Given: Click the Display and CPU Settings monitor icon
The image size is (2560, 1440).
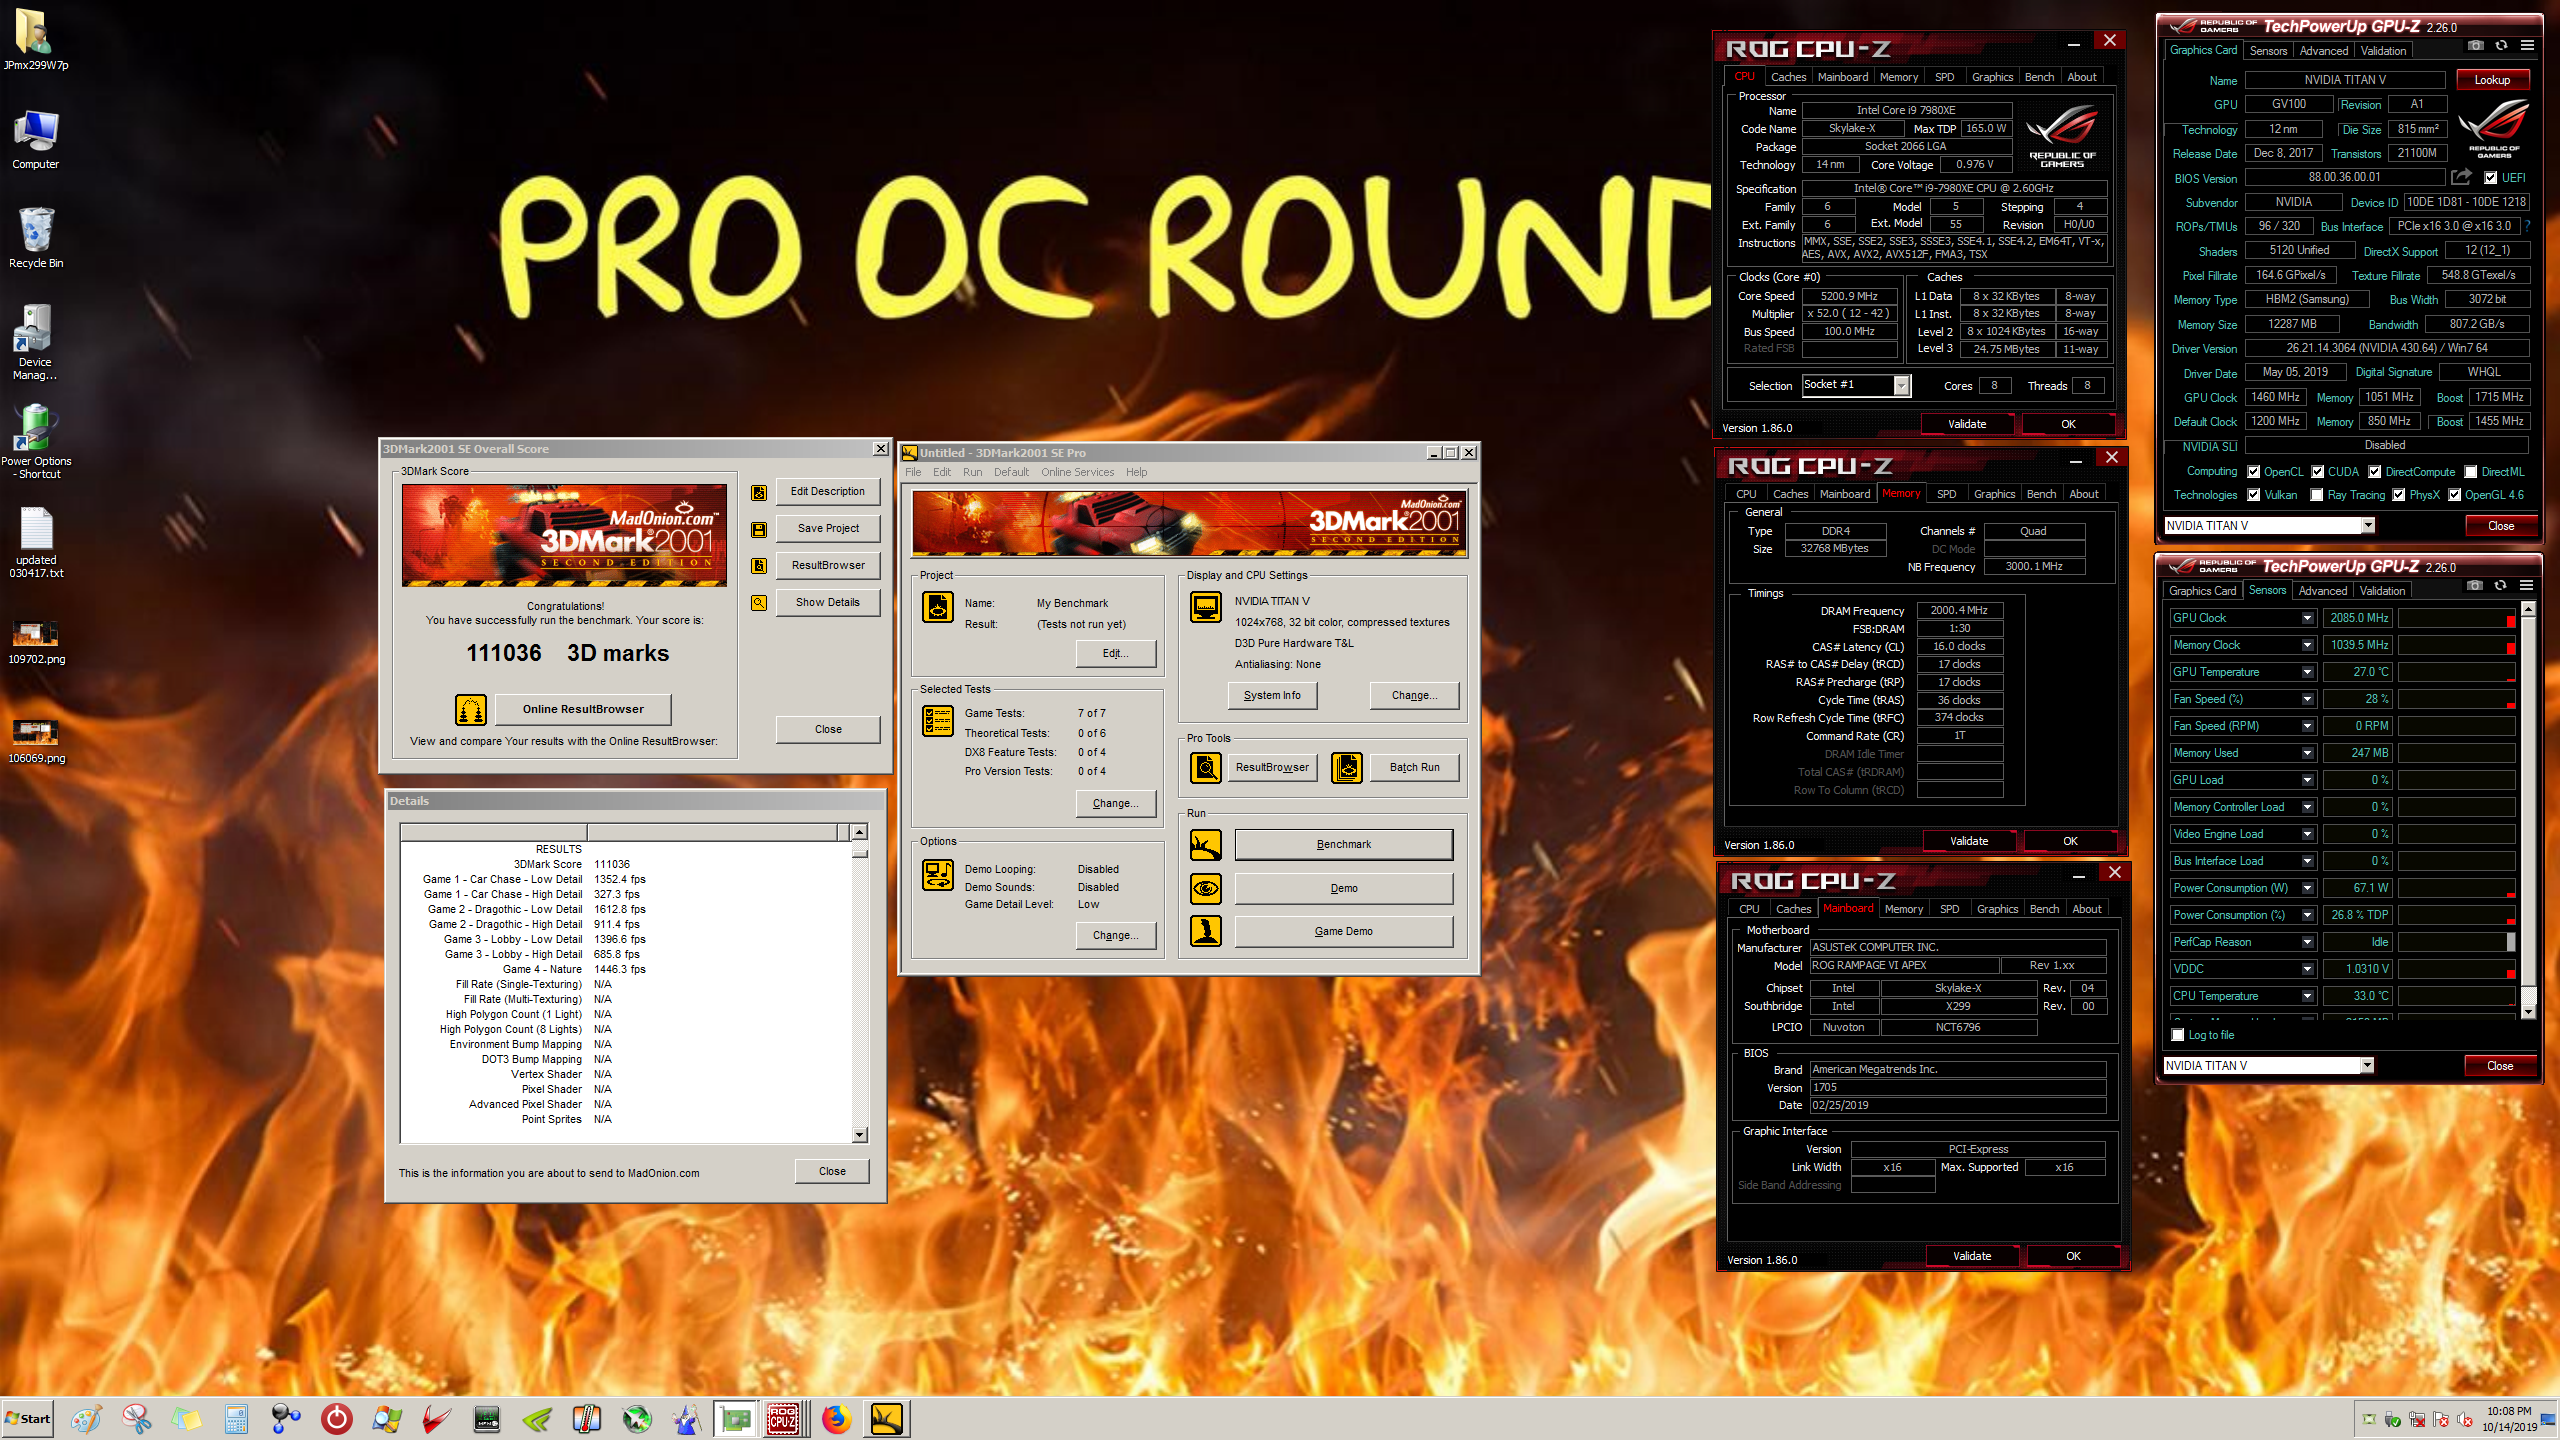Looking at the screenshot, I should (1206, 606).
